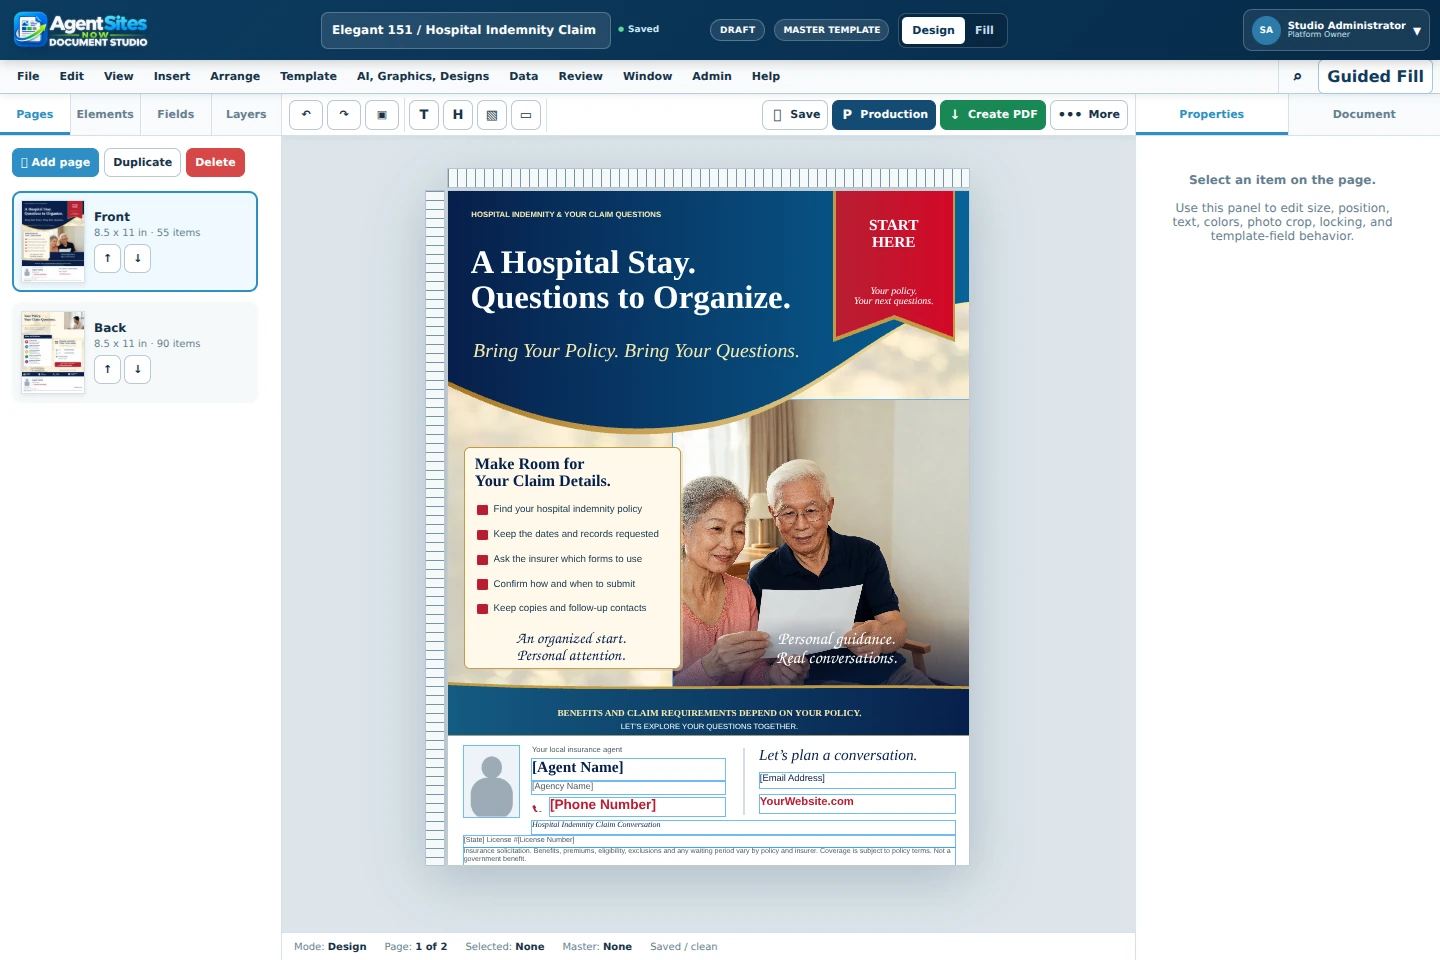Switch to the Layers tab
The height and width of the screenshot is (960, 1440).
[246, 114]
